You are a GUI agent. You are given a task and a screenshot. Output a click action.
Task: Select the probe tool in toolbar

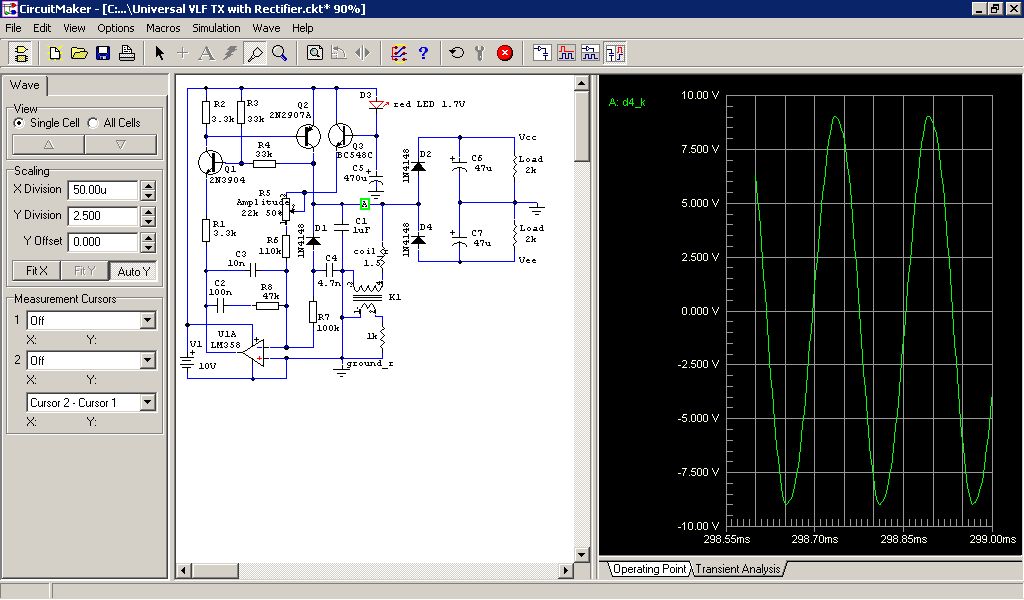[x=256, y=53]
